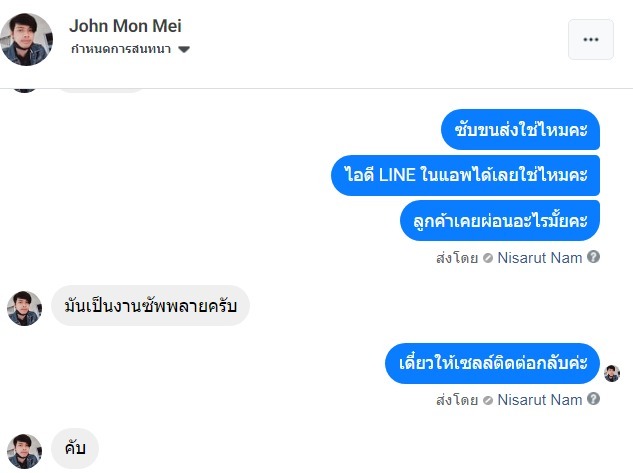633x473 pixels.
Task: Select the "ไอดี LINE ในแอพได้เลยใช่ไหมคะ" message
Action: tap(465, 174)
